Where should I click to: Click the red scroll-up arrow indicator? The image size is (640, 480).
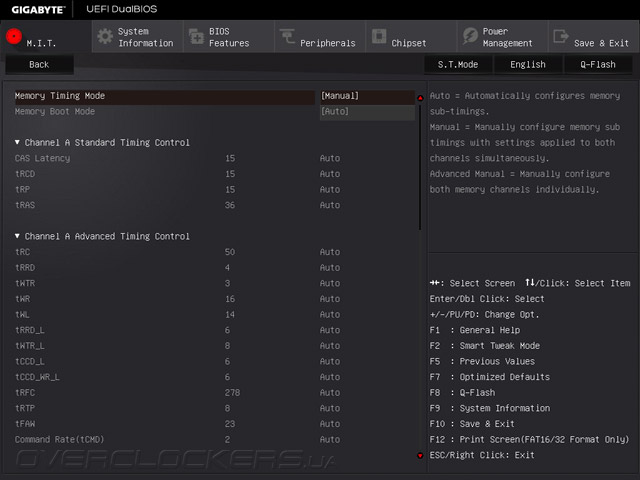(420, 98)
